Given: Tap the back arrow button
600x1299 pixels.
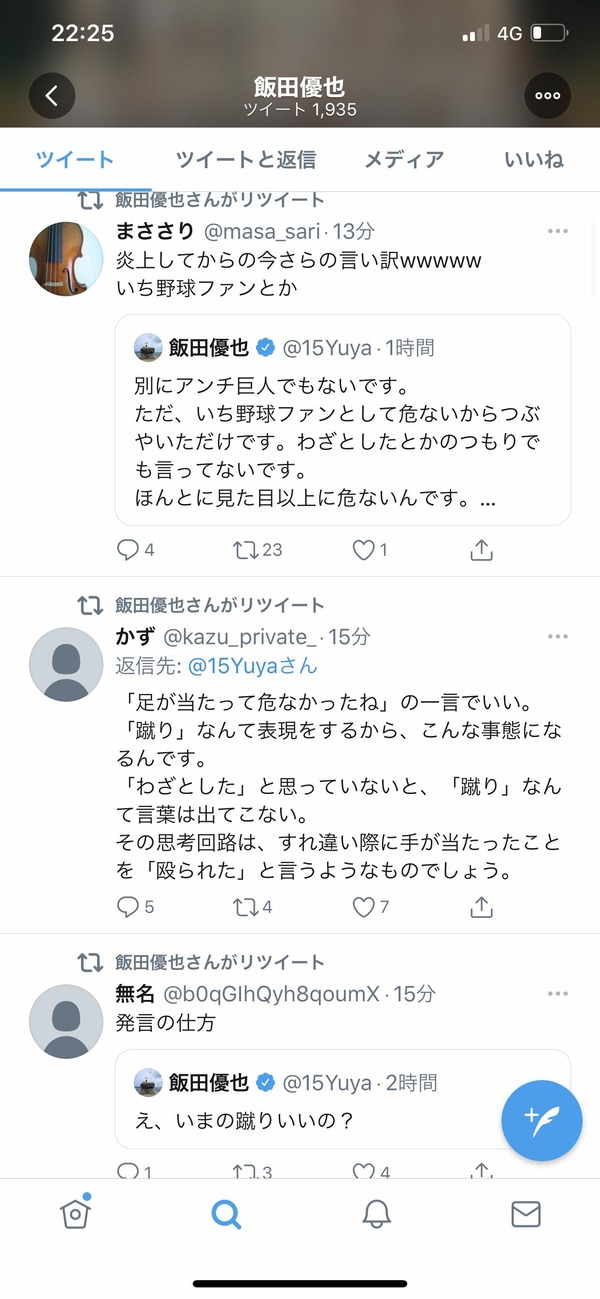Looking at the screenshot, I should tap(52, 96).
